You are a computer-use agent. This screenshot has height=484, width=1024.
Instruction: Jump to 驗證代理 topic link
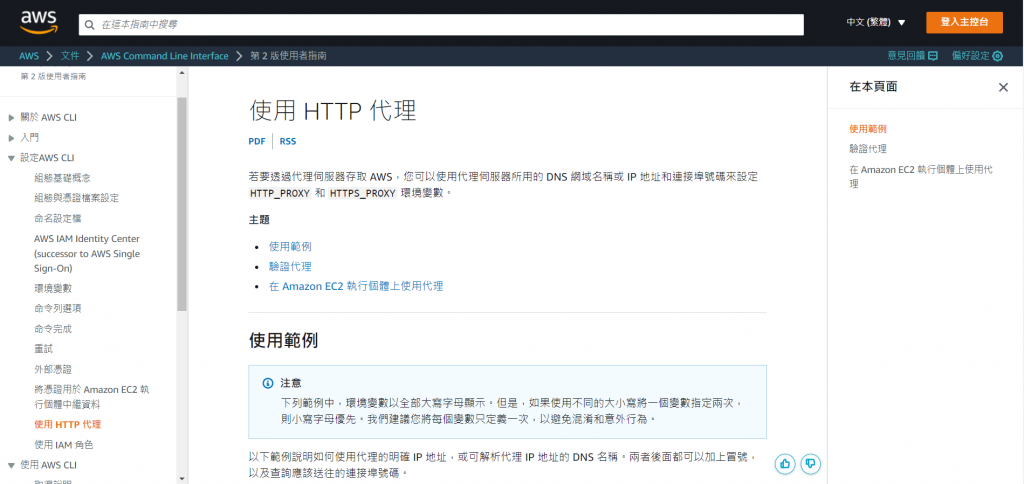click(290, 266)
